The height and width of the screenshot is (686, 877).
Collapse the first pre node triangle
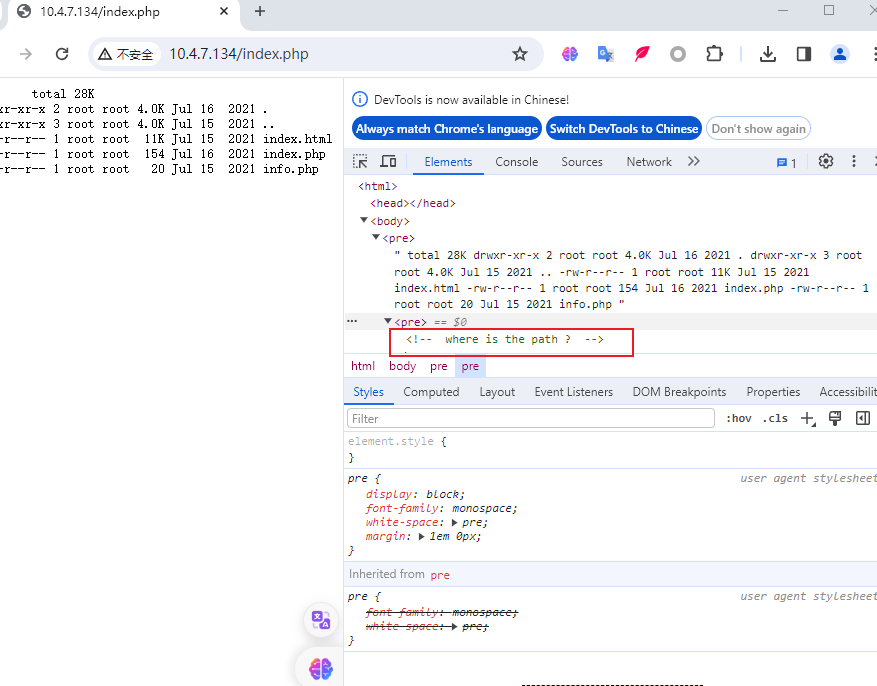376,238
